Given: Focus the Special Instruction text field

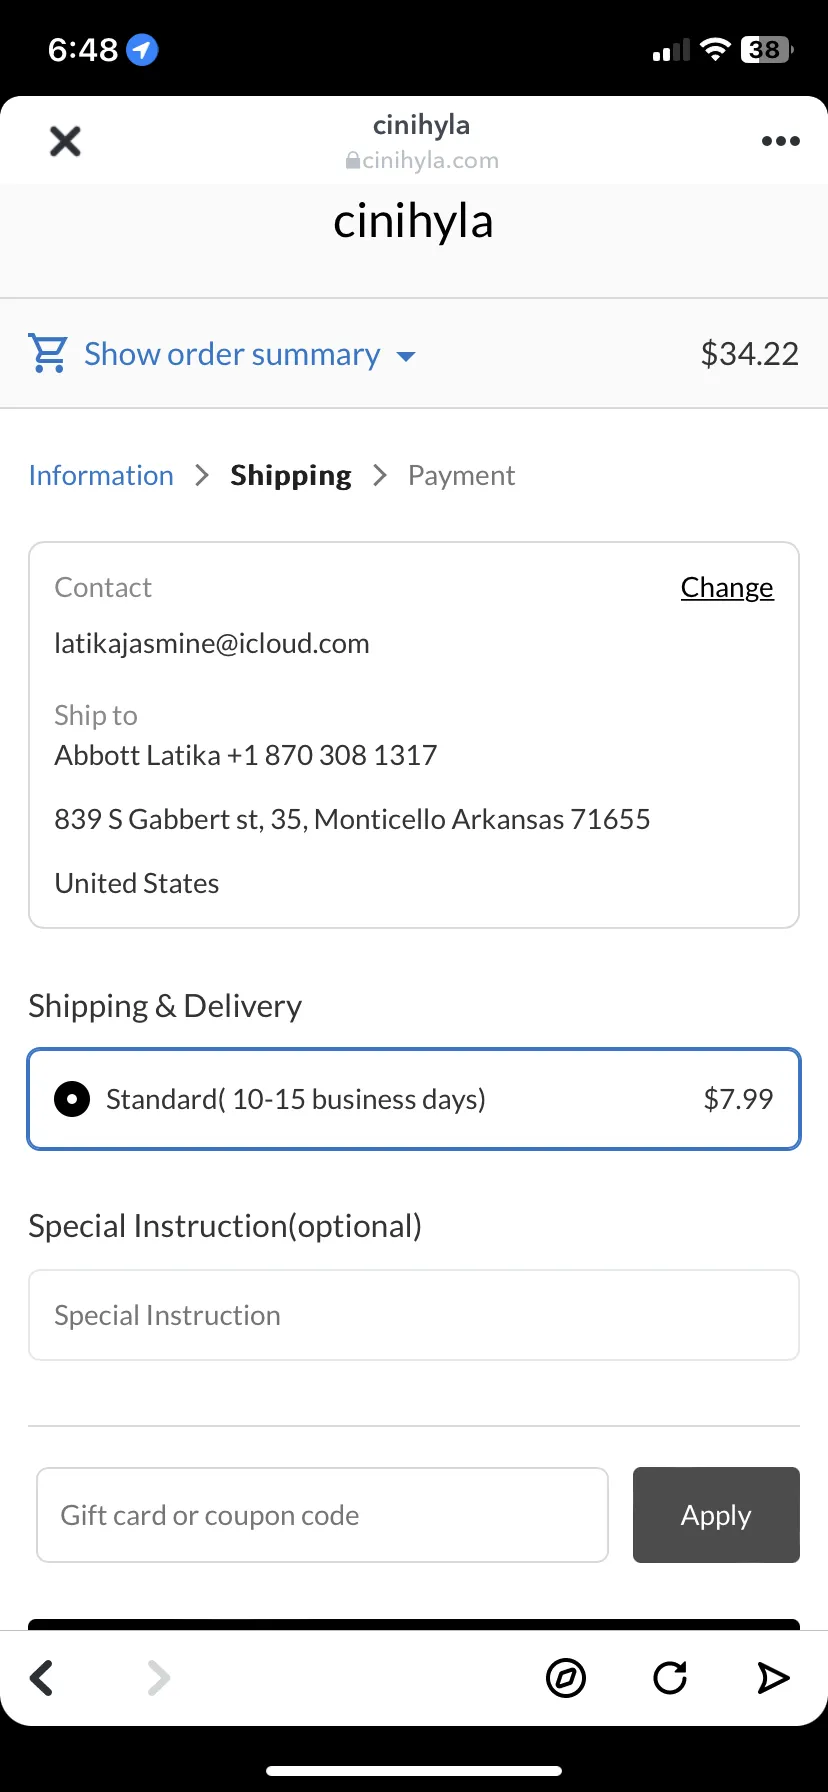Looking at the screenshot, I should coord(414,1315).
